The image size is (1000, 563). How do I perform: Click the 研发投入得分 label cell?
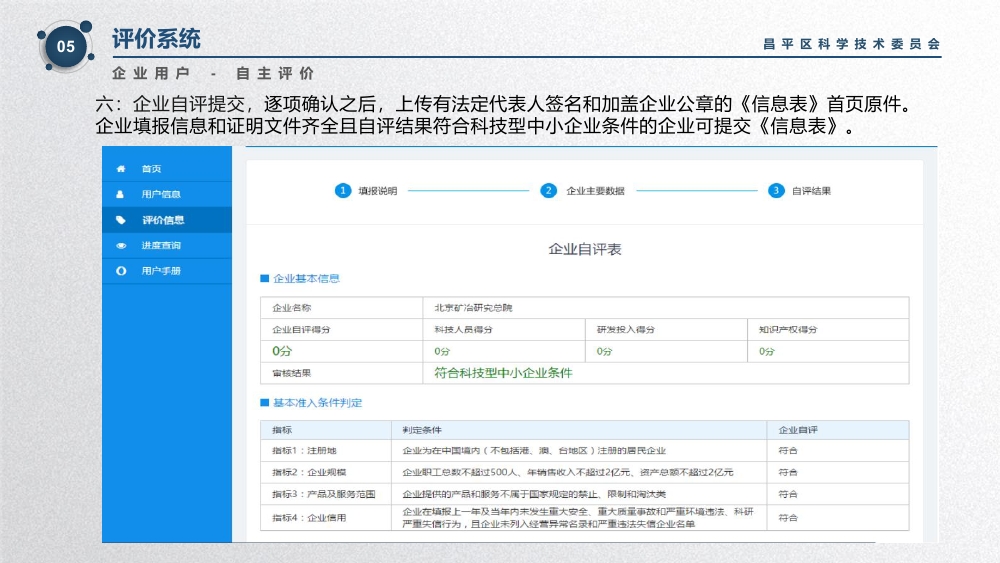click(x=666, y=330)
